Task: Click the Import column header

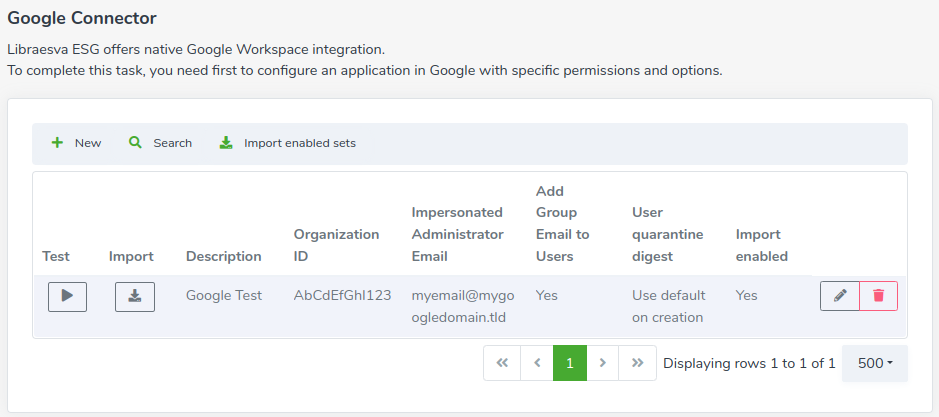Action: point(131,256)
